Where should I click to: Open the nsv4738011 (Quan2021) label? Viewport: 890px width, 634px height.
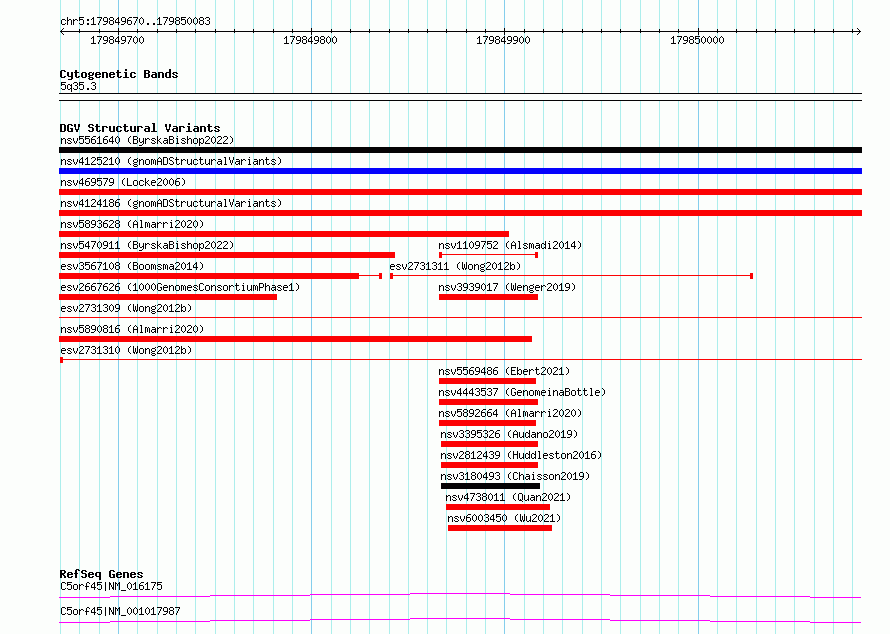click(x=508, y=497)
